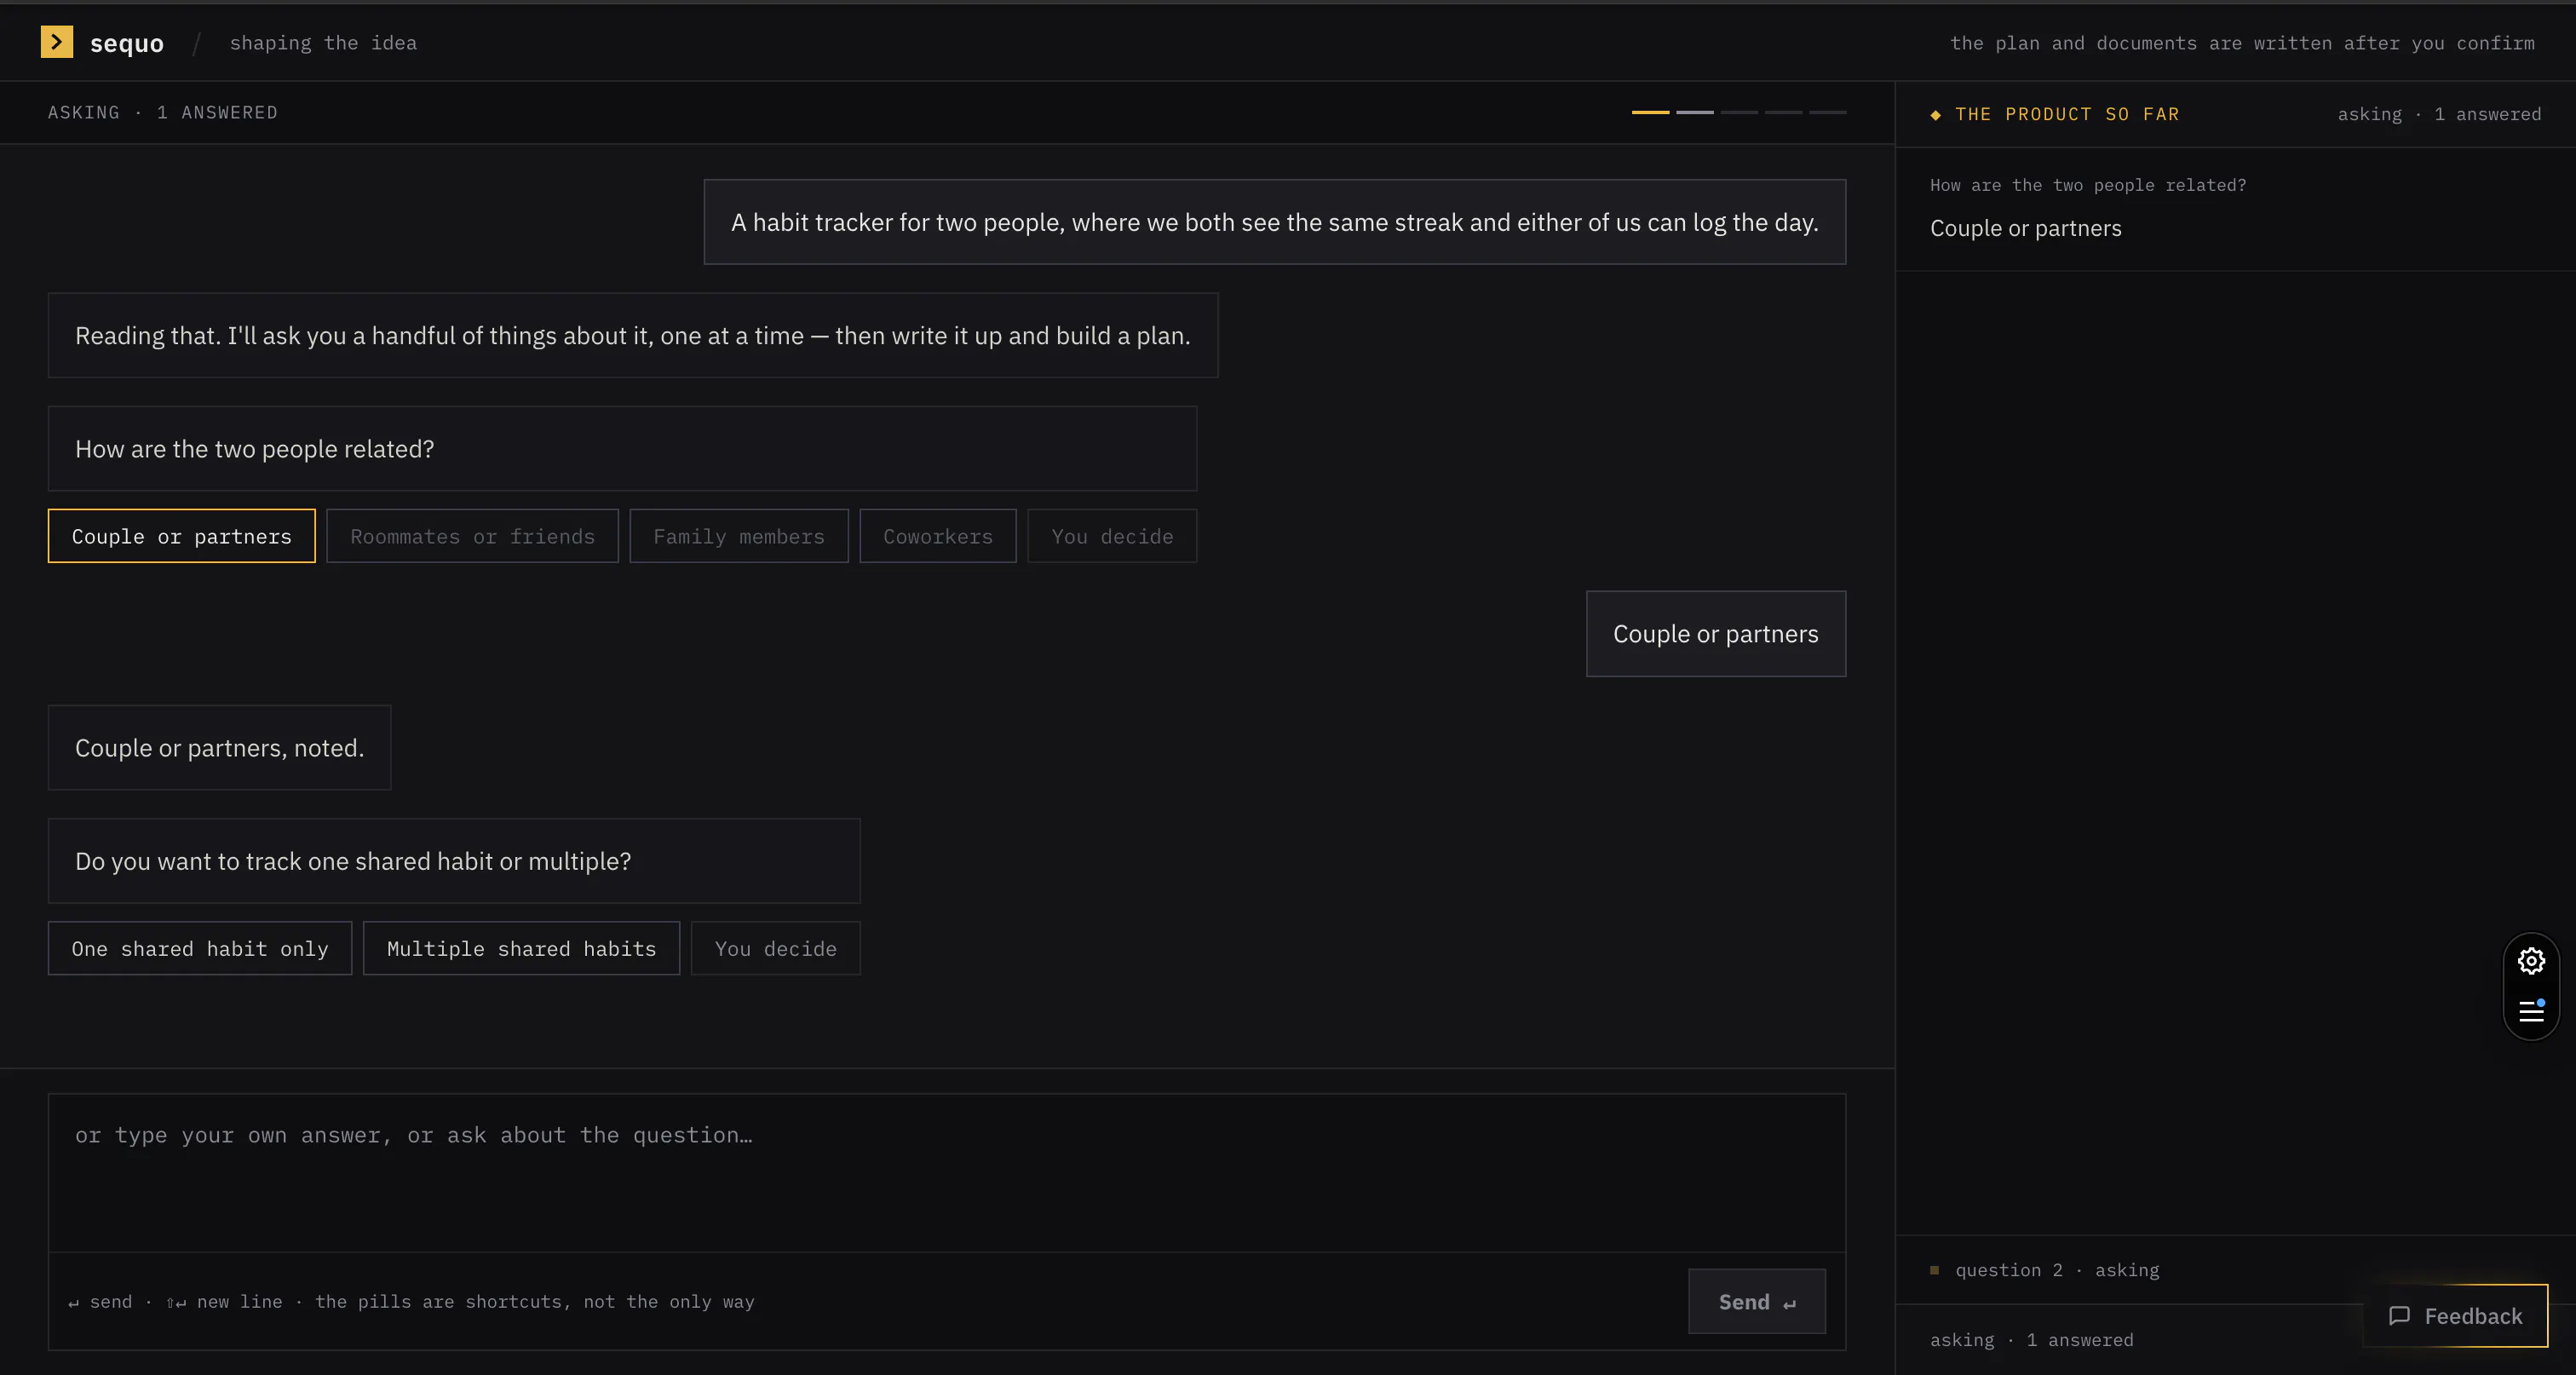2576x1375 pixels.
Task: Choose the Family members pill
Action: (739, 536)
